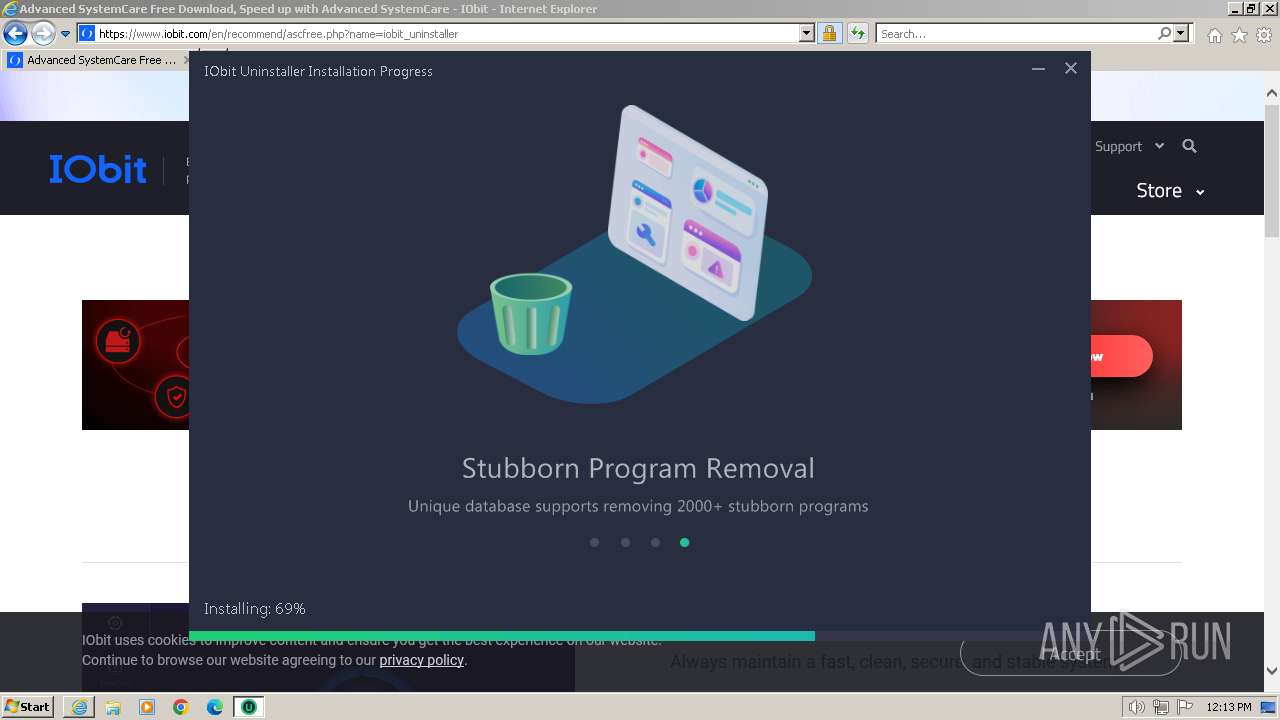Accept the cookies notice

pyautogui.click(x=1070, y=654)
